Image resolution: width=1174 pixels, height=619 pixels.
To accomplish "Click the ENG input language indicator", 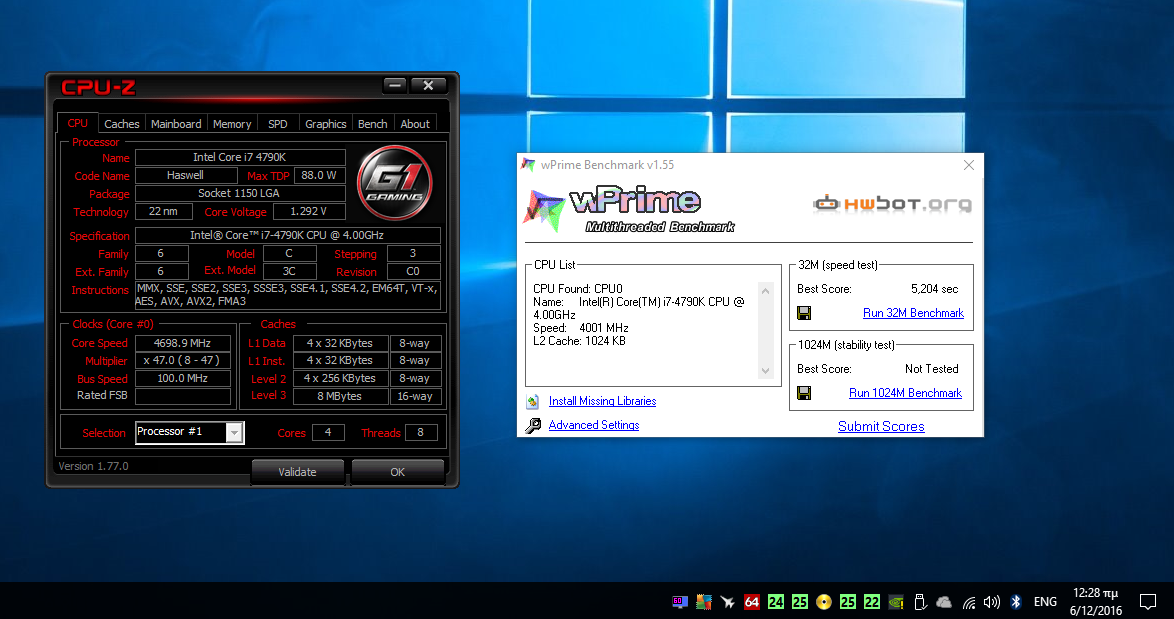I will click(x=1045, y=602).
